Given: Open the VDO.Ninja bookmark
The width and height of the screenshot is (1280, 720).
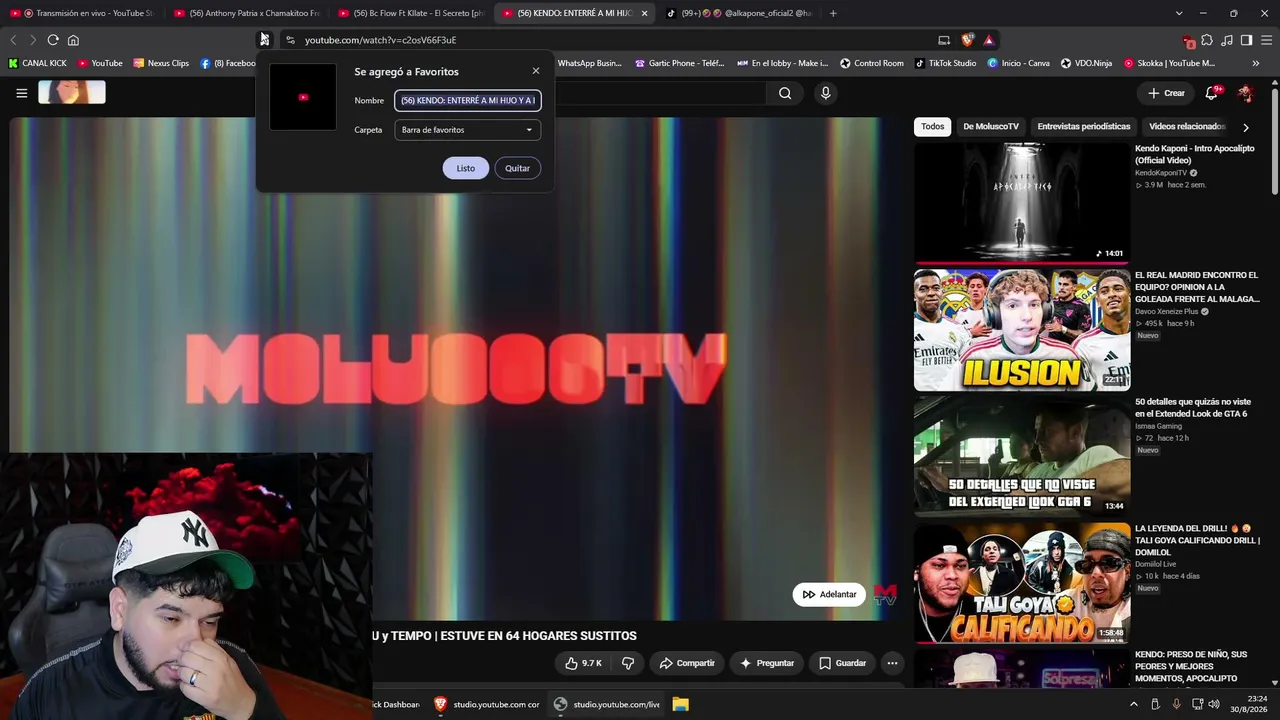Looking at the screenshot, I should pos(1085,63).
